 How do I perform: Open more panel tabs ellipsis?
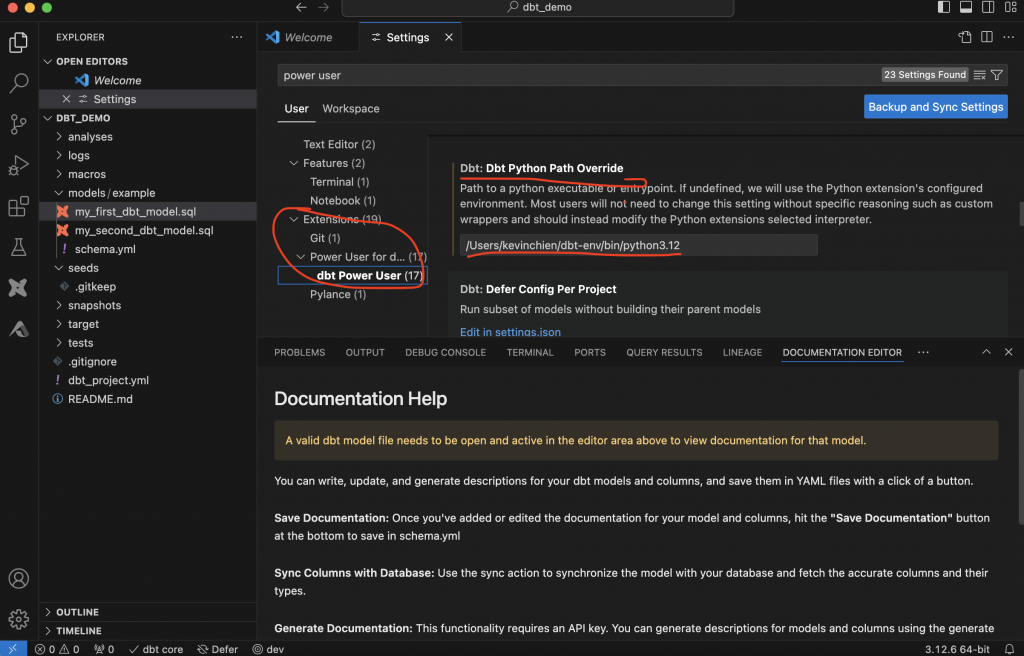pyautogui.click(x=923, y=352)
